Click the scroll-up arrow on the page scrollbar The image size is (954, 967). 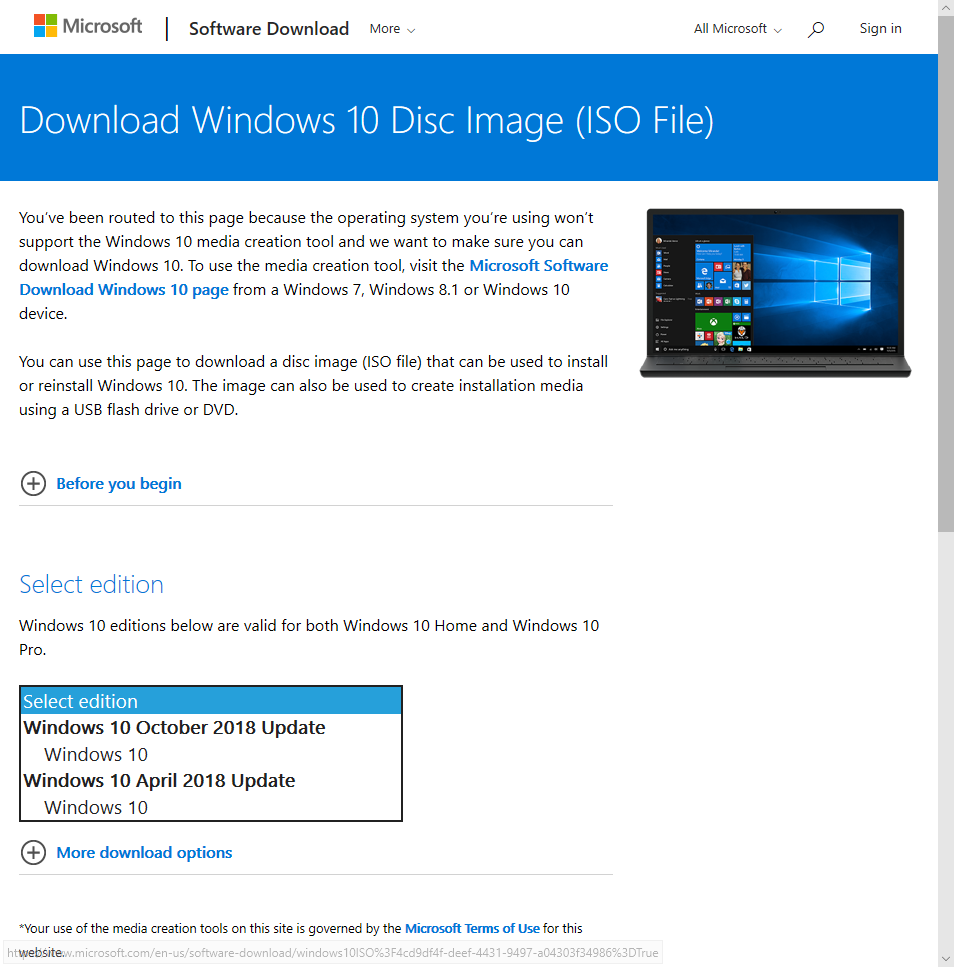(945, 8)
